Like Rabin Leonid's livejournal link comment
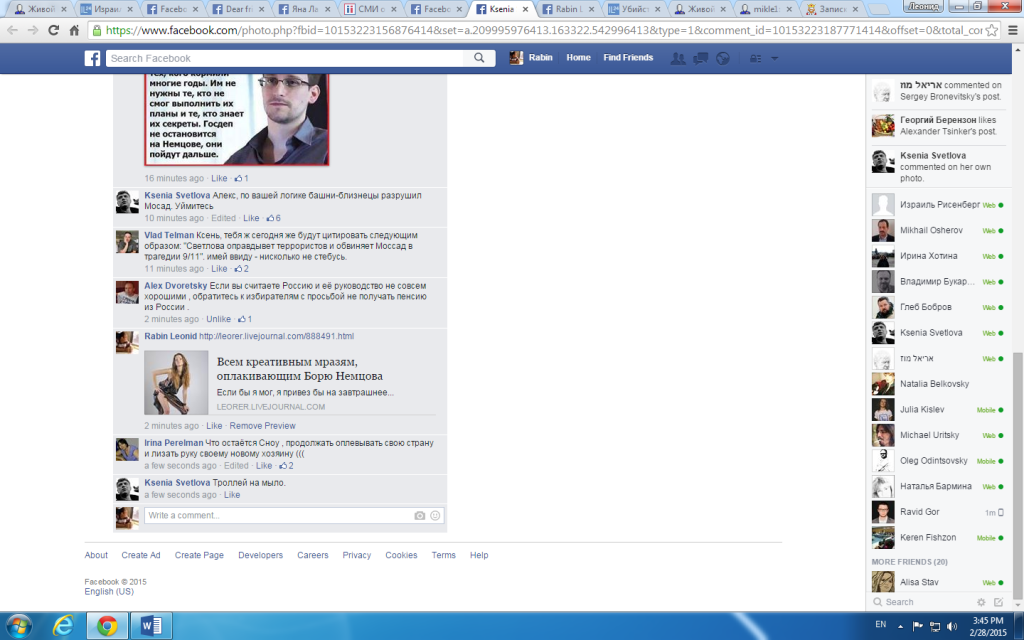Viewport: 1024px width, 640px height. pos(214,426)
